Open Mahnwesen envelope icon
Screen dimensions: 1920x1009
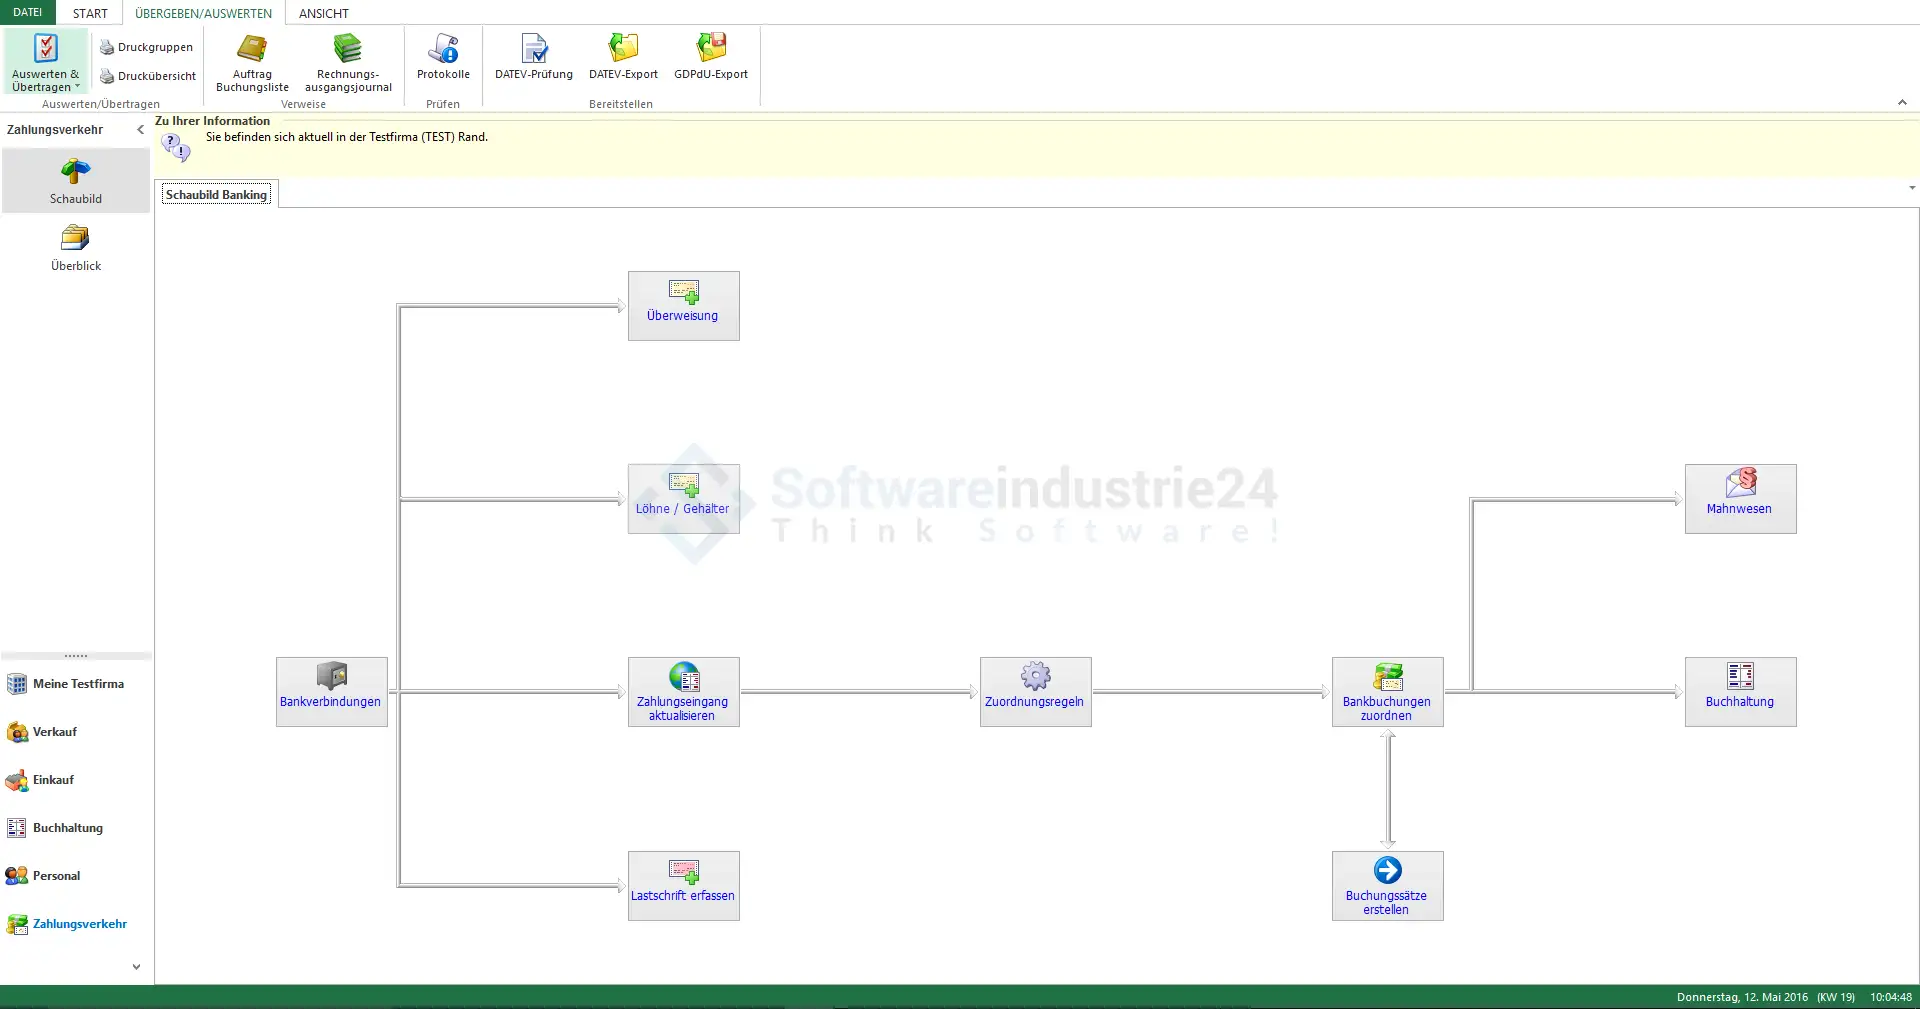pos(1740,483)
